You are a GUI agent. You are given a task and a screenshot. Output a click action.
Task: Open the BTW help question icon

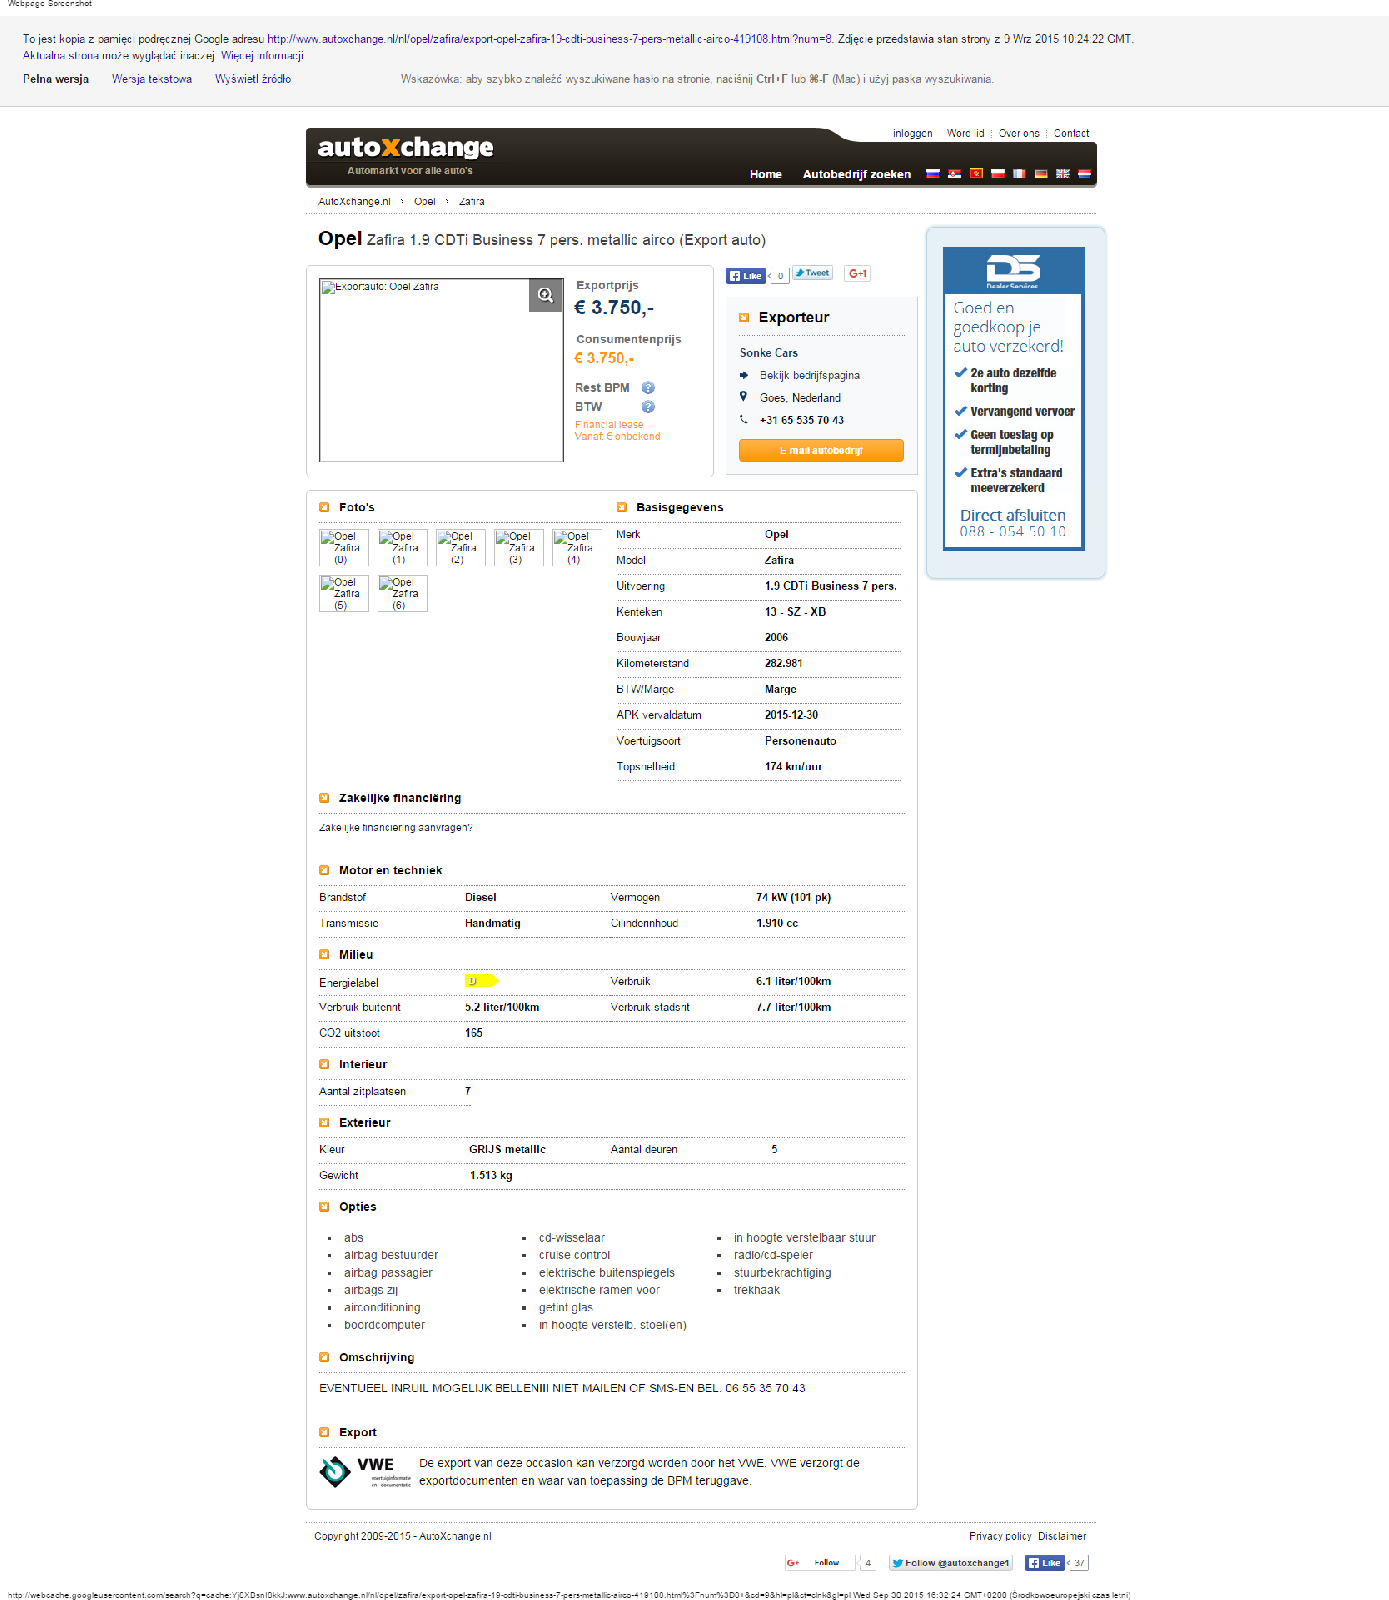point(648,407)
